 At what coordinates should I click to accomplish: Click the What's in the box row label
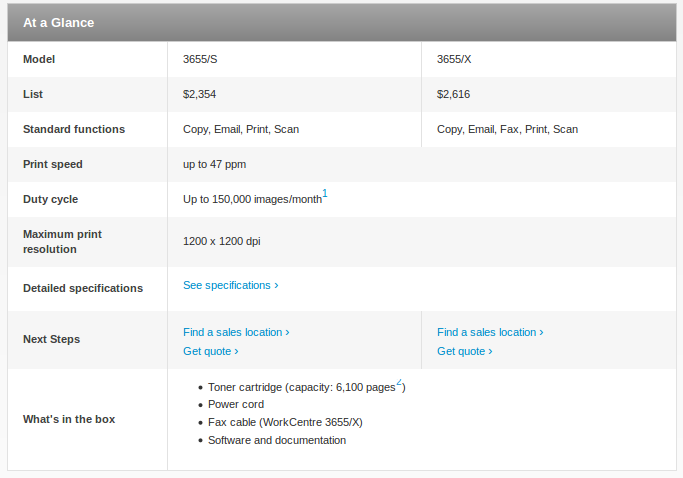point(69,419)
